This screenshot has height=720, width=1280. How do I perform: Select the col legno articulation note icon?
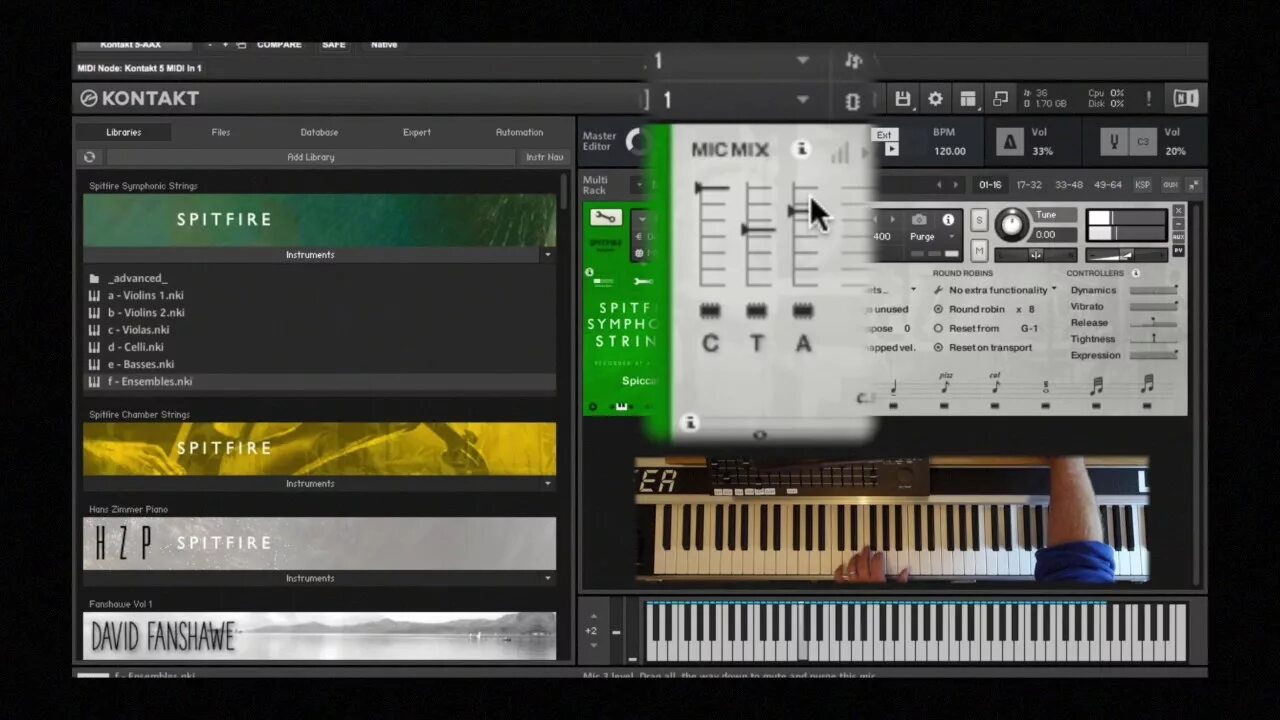click(x=995, y=385)
